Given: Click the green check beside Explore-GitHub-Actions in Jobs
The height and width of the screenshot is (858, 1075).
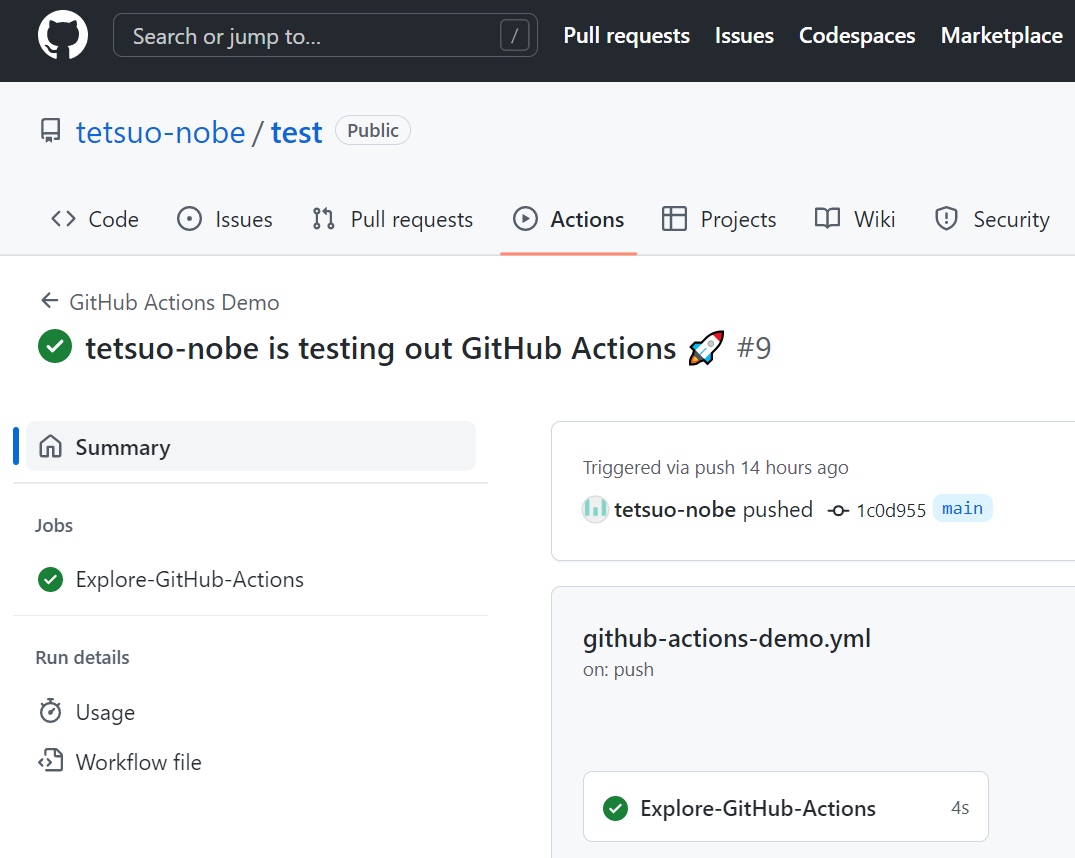Looking at the screenshot, I should [50, 579].
